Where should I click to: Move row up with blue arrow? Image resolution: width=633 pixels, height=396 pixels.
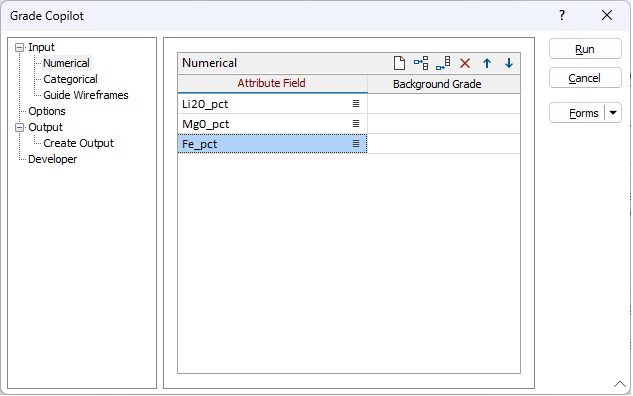pos(487,63)
